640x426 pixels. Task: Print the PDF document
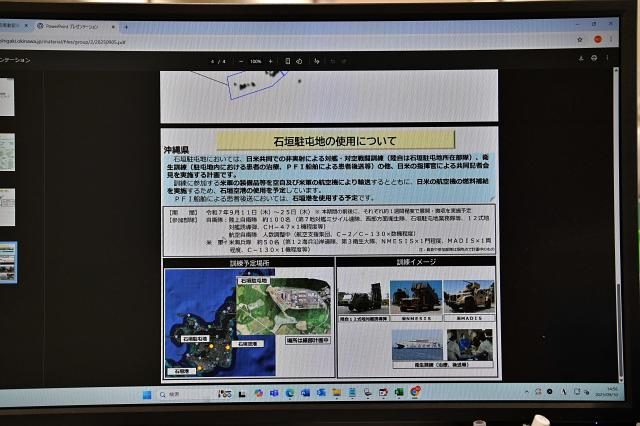[593, 59]
